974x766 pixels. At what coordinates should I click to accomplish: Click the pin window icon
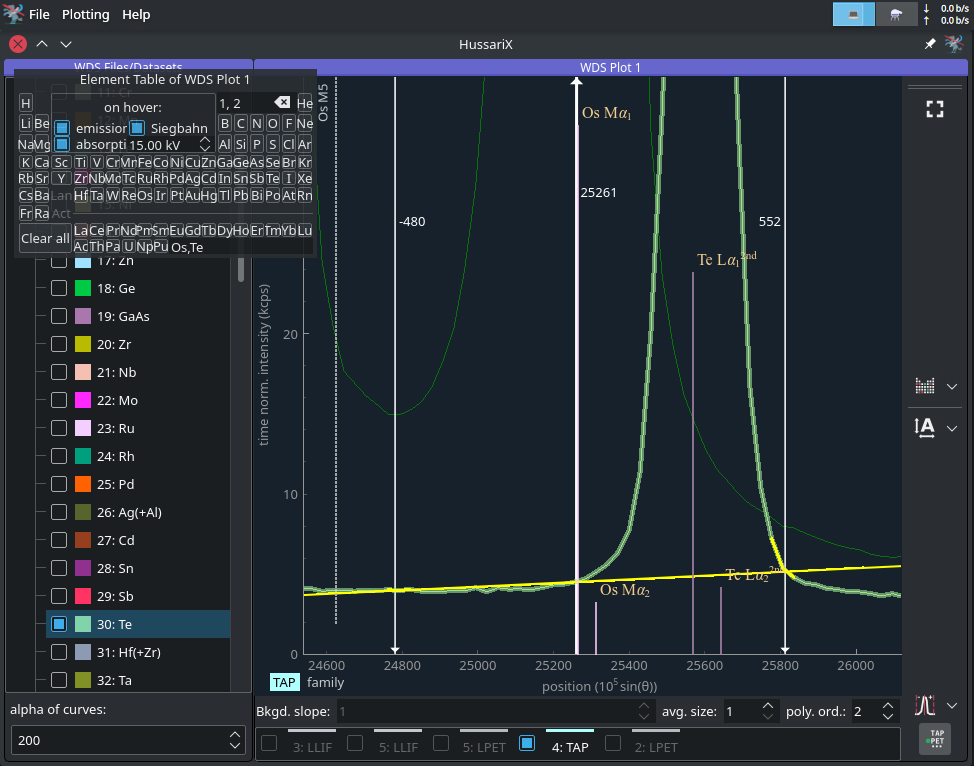[x=930, y=44]
